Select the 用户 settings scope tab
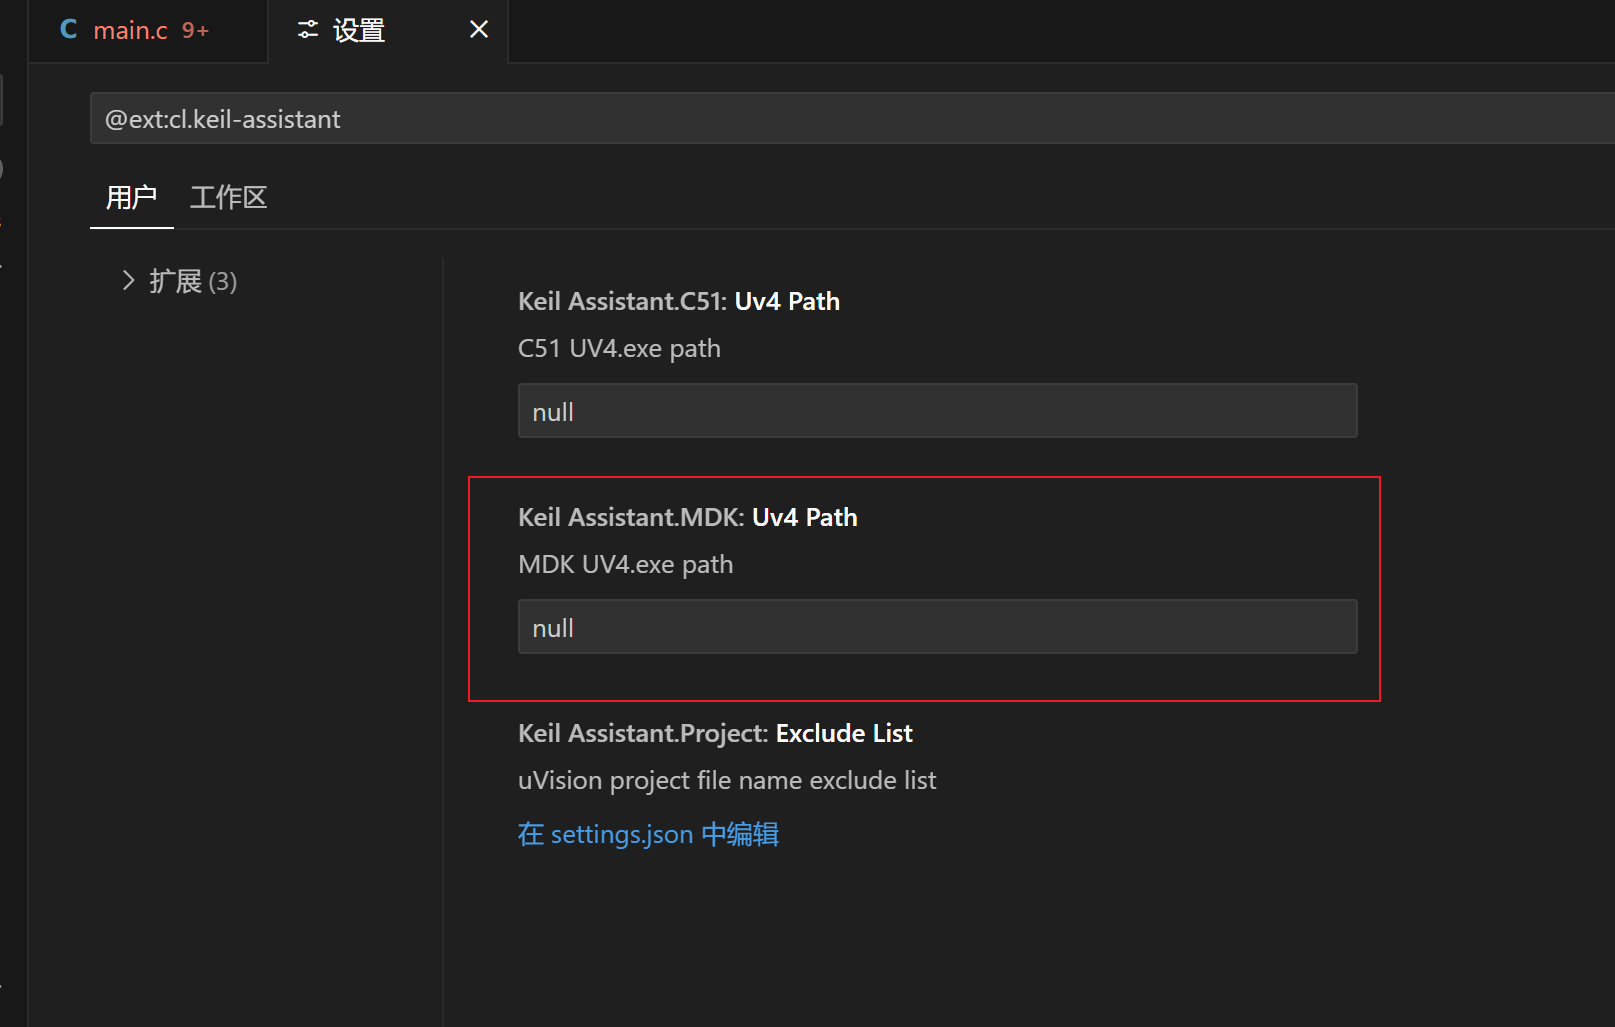Screen dimensions: 1615x1027 click(x=132, y=198)
